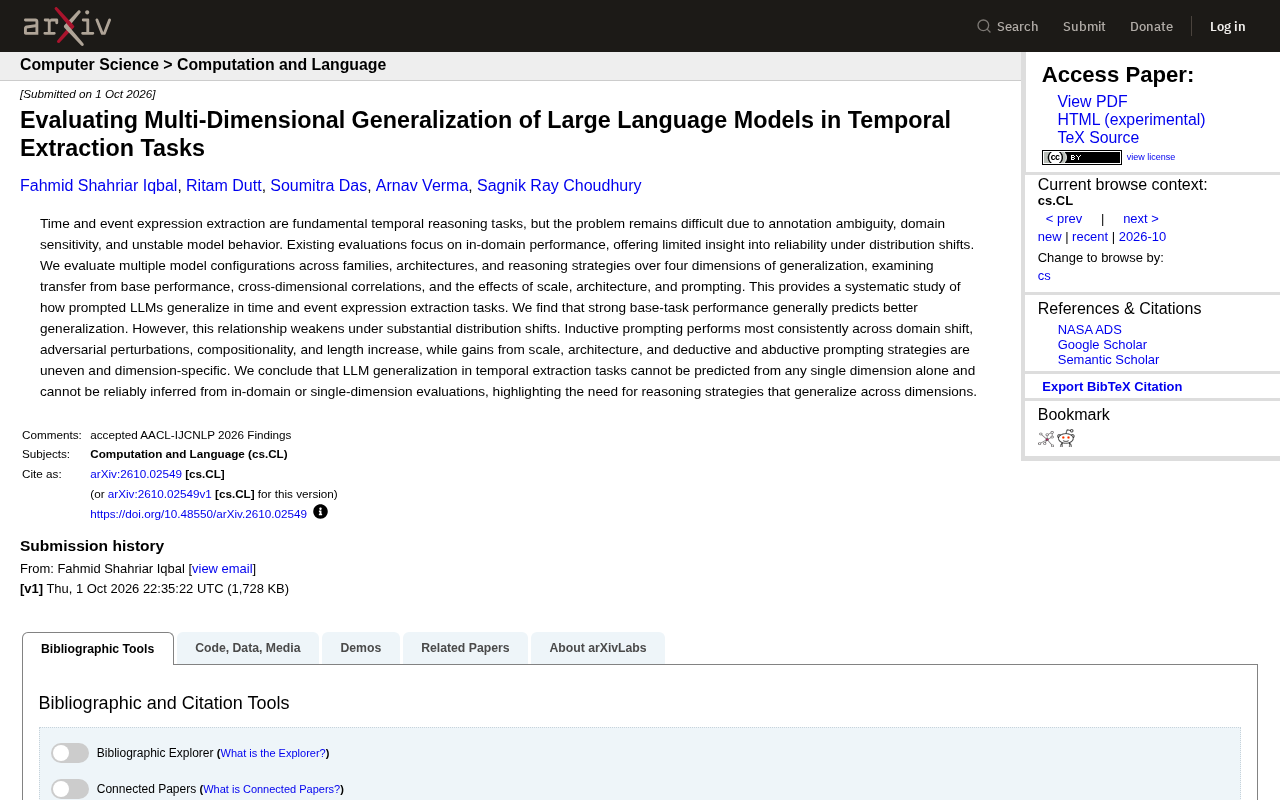
Task: Switch to the Code, Data, Media tab
Action: 248,648
